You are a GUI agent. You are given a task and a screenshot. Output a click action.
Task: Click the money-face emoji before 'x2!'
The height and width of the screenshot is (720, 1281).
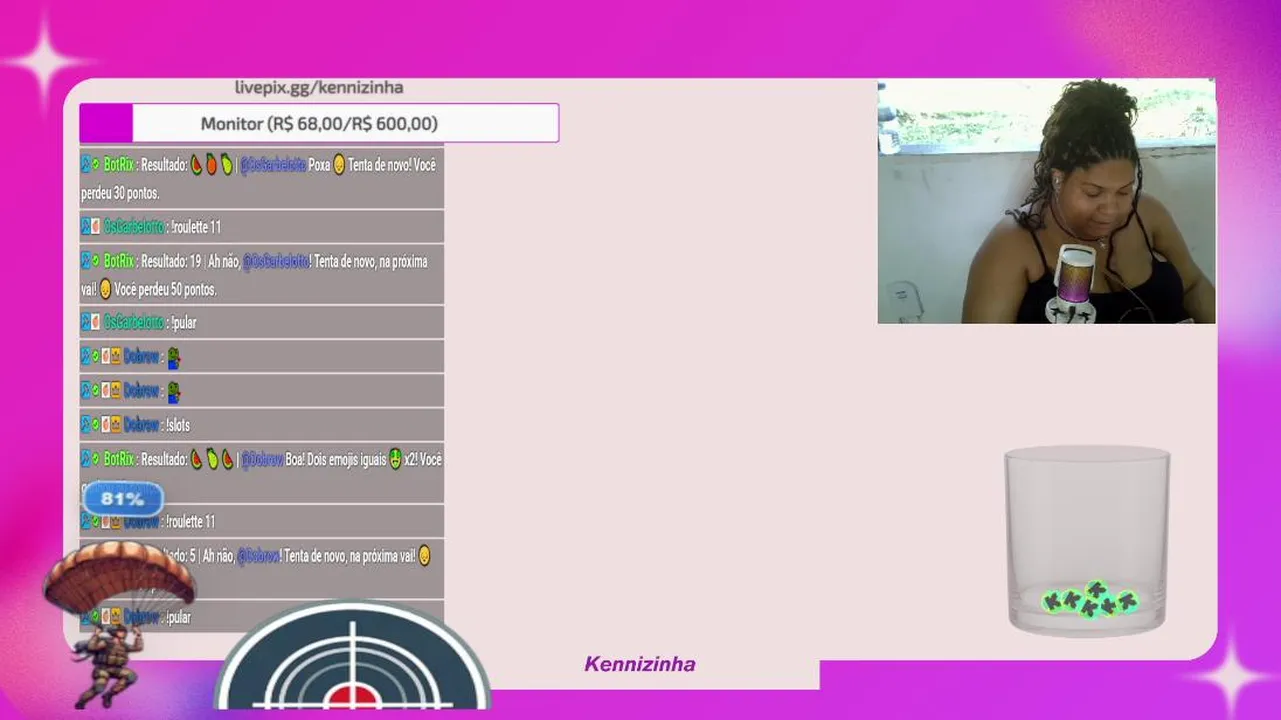(x=395, y=460)
